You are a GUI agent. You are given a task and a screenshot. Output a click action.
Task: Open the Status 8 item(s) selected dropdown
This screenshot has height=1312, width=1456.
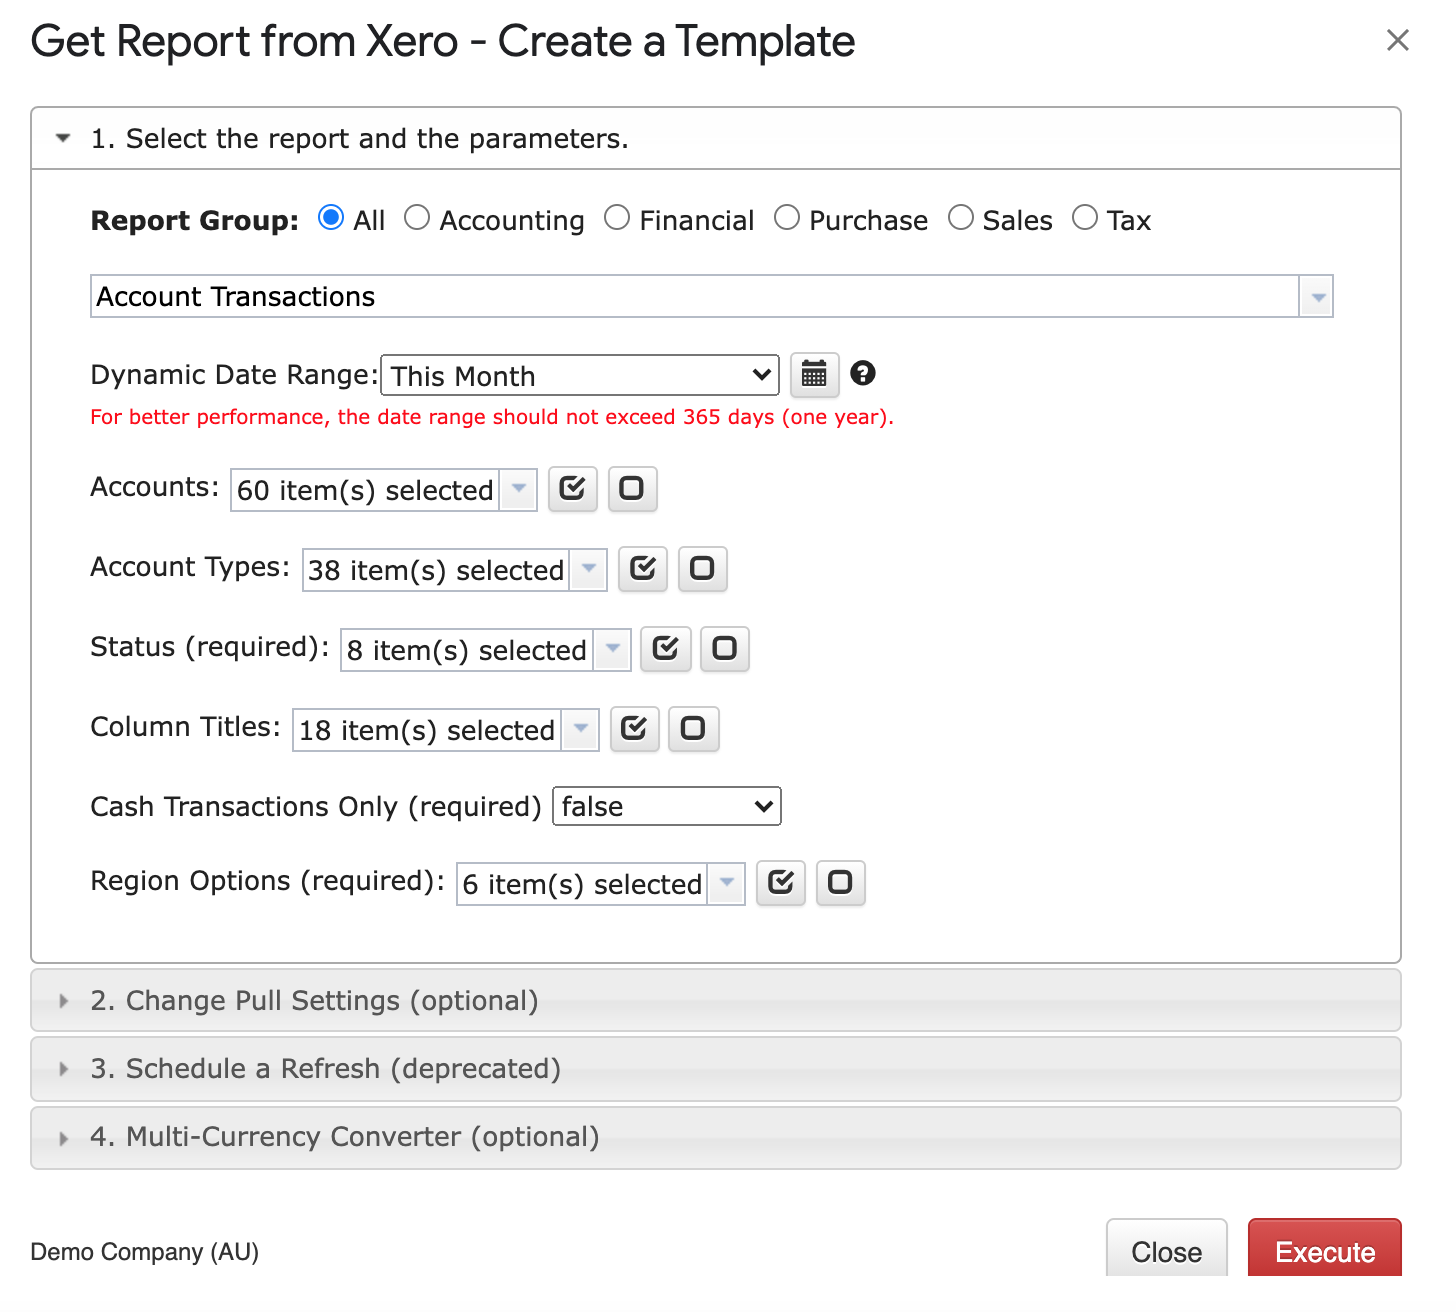(x=486, y=650)
